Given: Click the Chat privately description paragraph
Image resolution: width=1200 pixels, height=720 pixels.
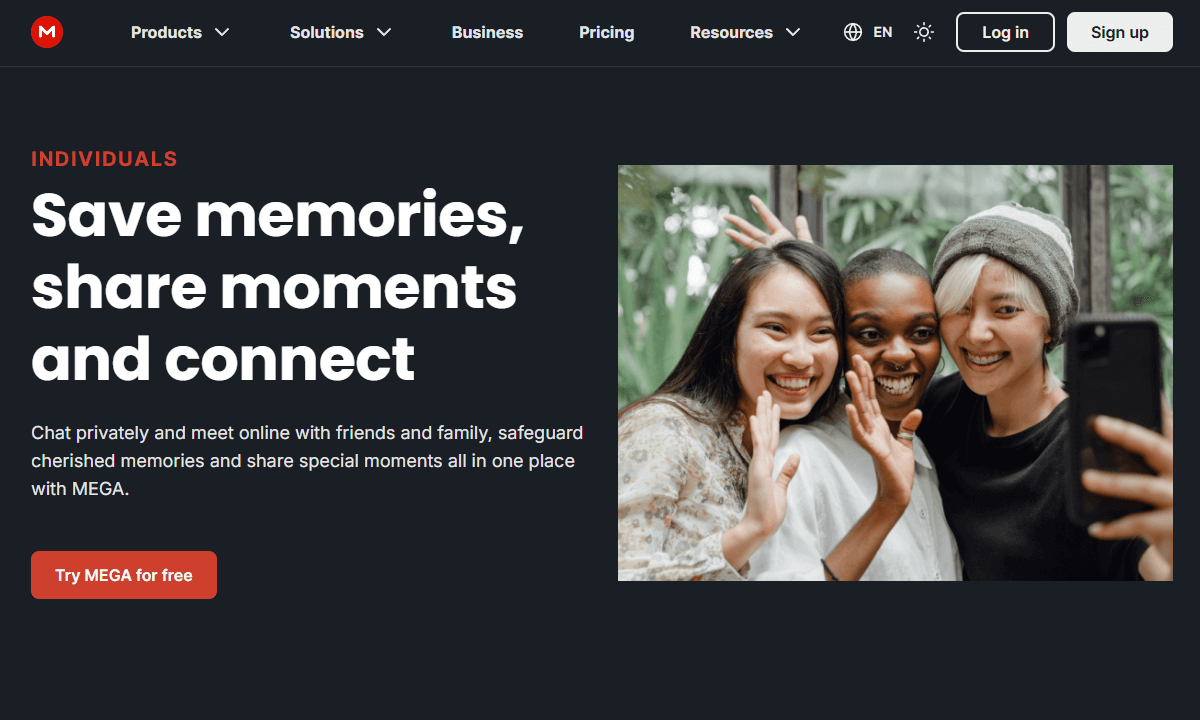Looking at the screenshot, I should tap(307, 461).
